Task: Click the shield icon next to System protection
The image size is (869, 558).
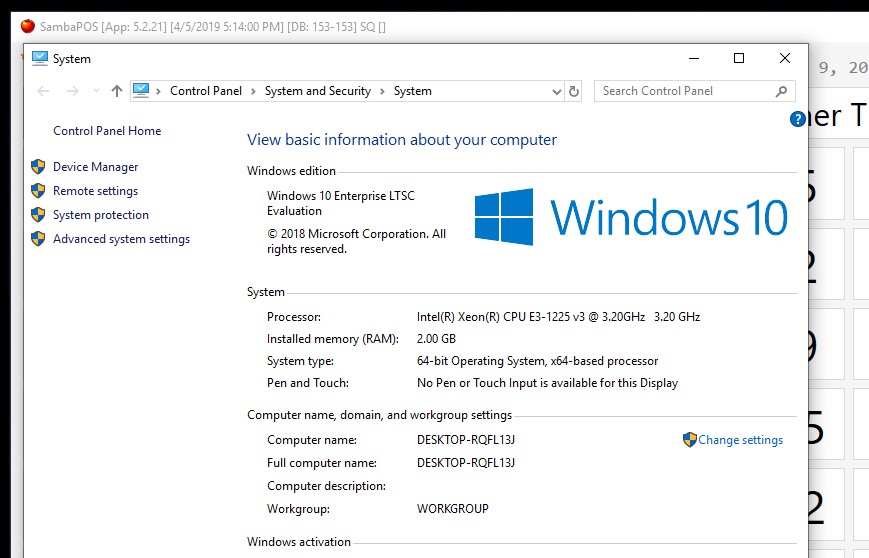Action: (x=38, y=215)
